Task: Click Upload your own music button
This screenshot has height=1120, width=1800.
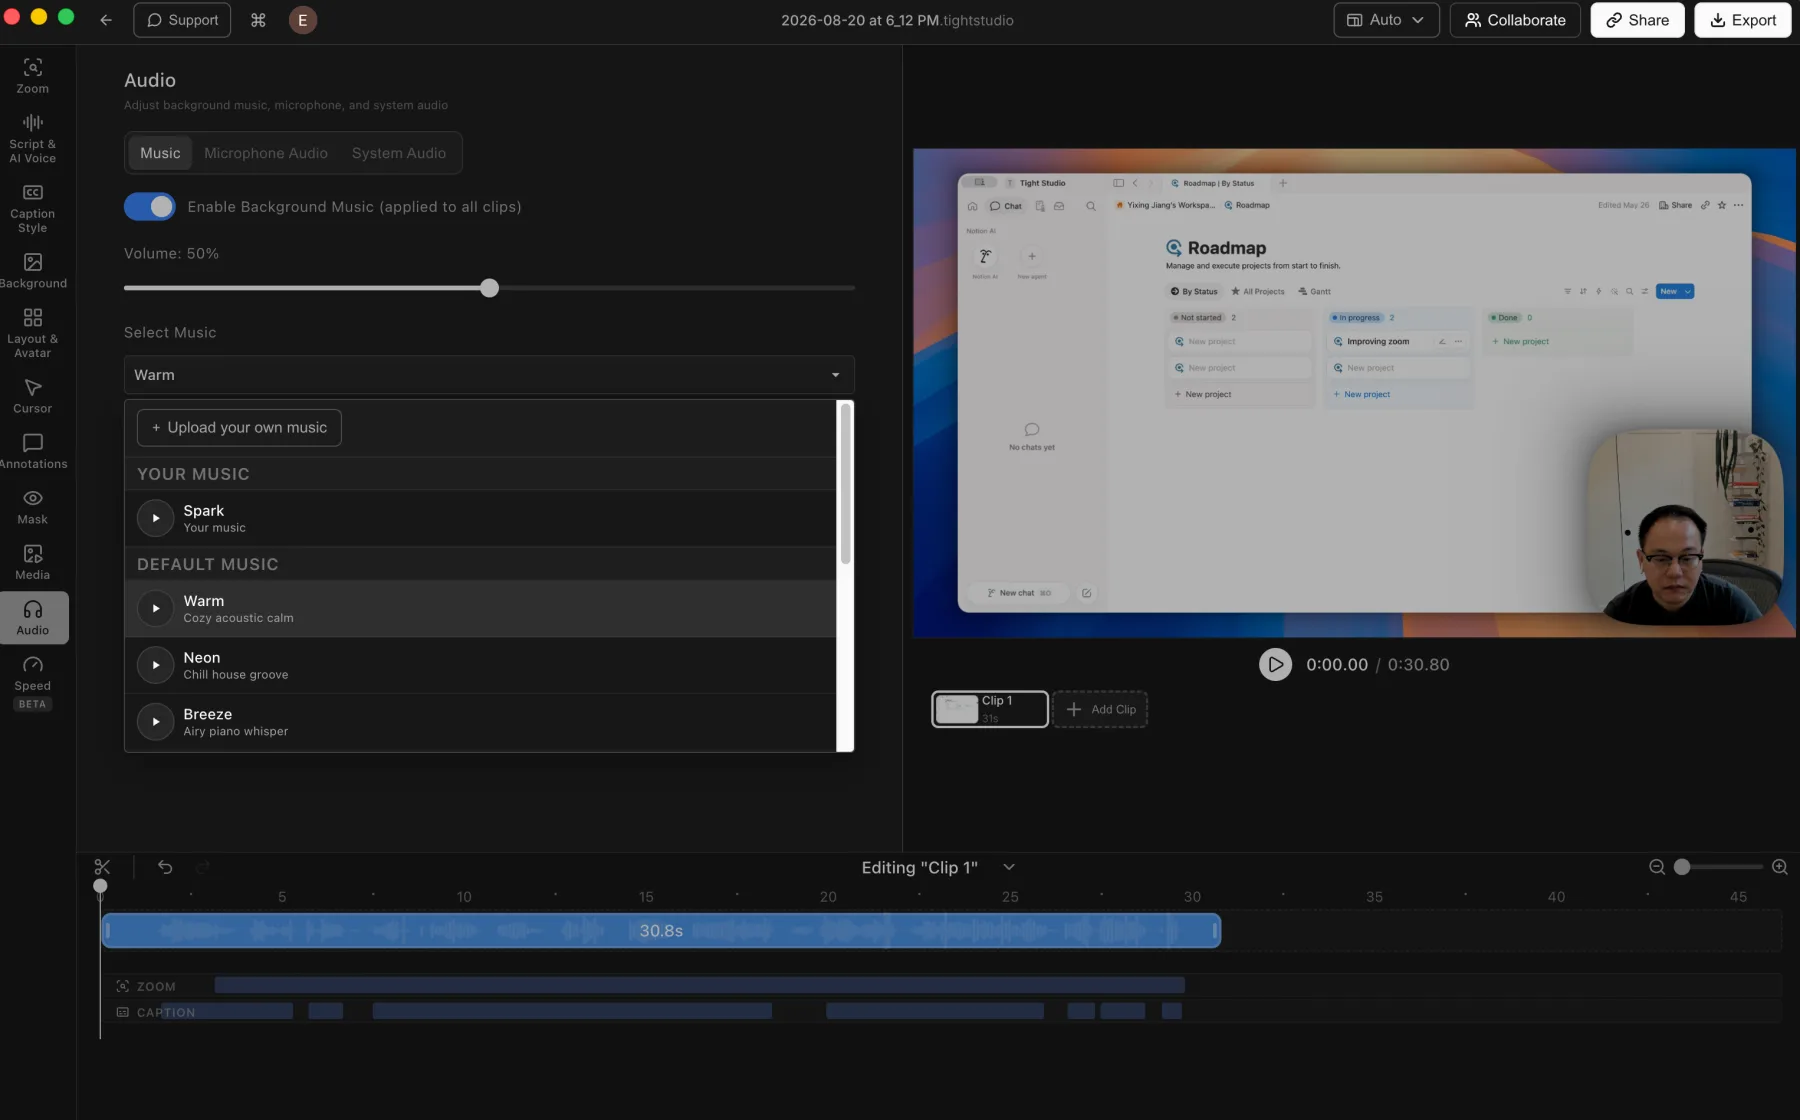Action: (x=239, y=427)
